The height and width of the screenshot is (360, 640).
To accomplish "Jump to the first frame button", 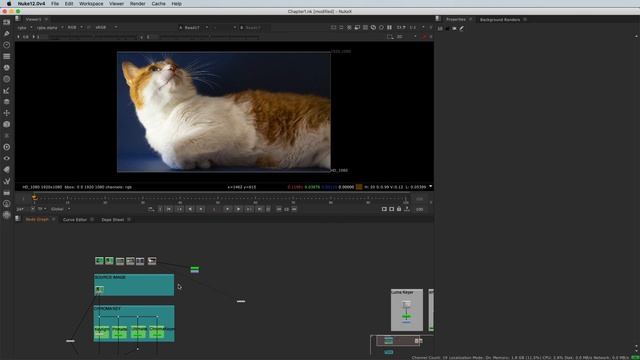I will 169,209.
